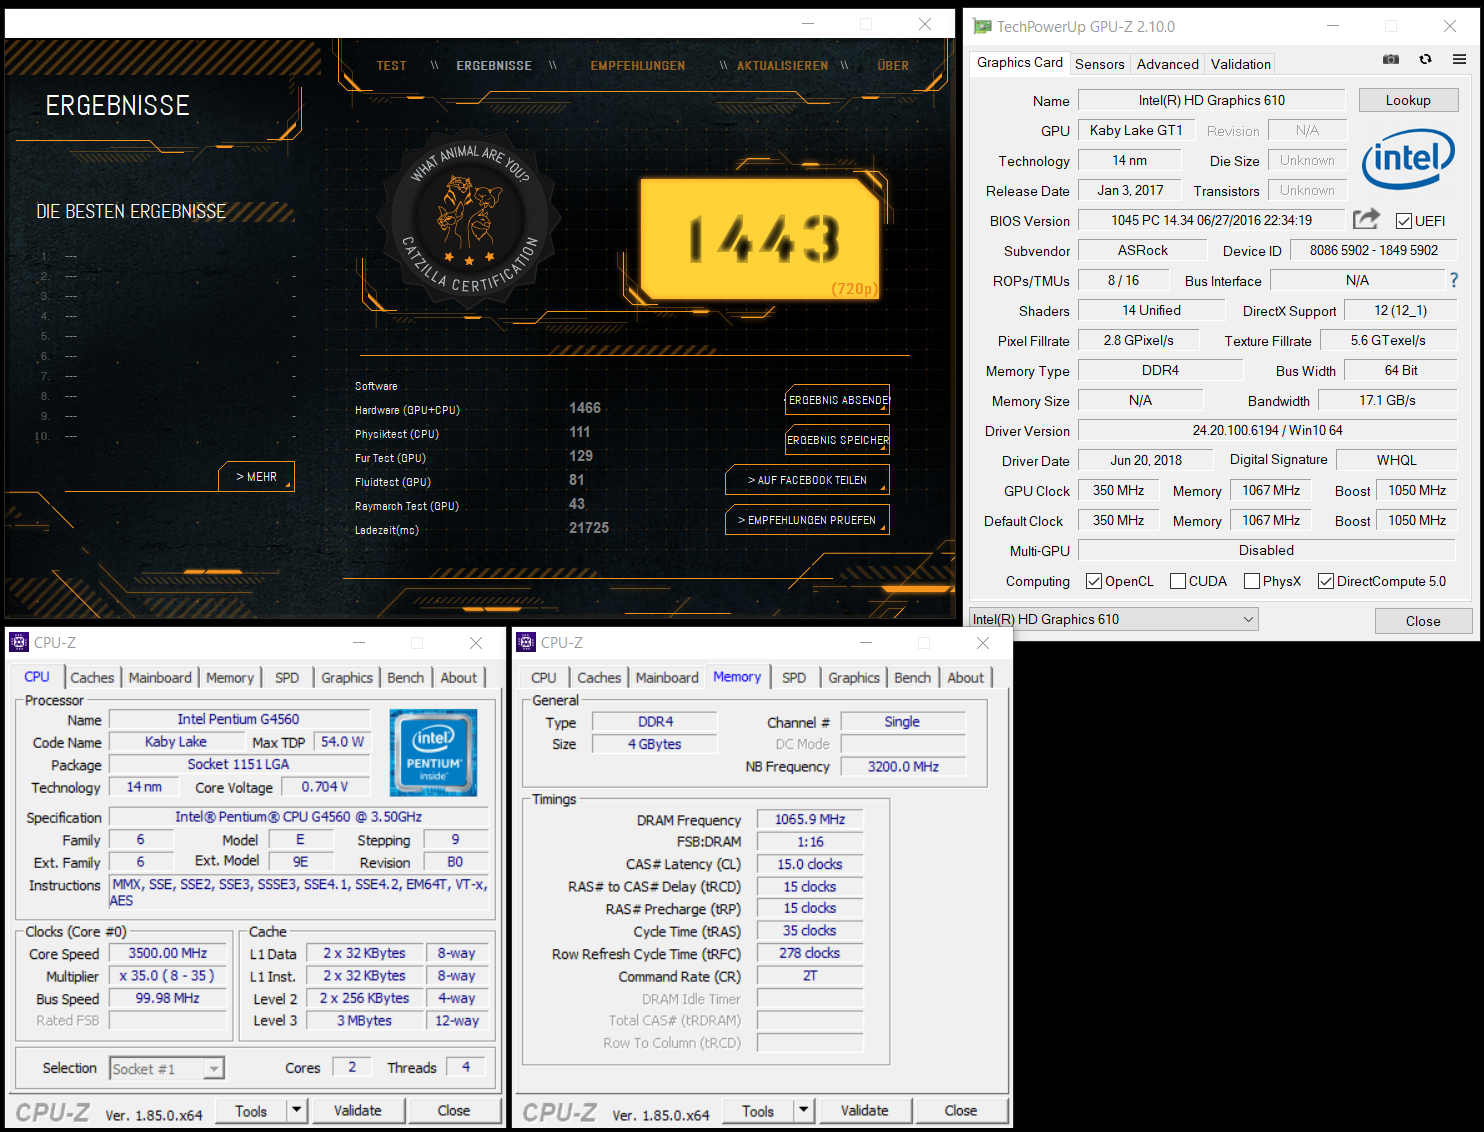Open Mainboard tab in CPU-Z CPU window
1484x1132 pixels.
(160, 677)
